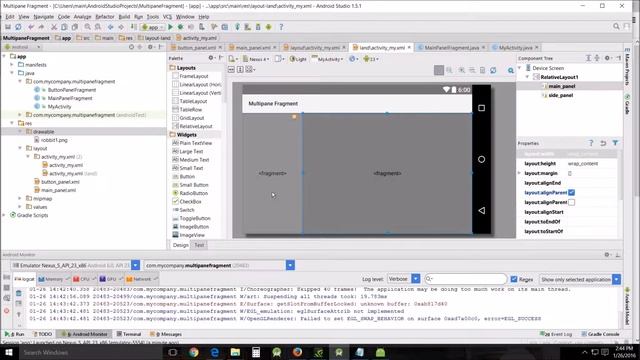Open the app run configuration dropdown

[152, 27]
